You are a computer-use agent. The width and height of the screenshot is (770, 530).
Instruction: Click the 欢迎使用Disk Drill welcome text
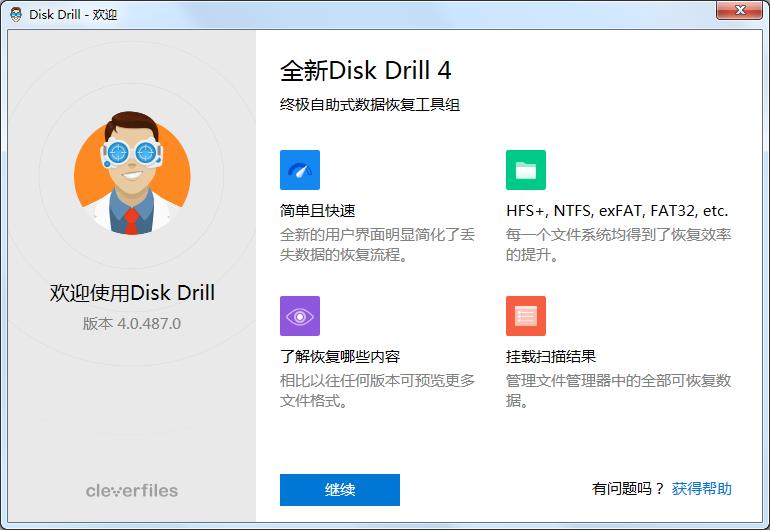pyautogui.click(x=132, y=293)
